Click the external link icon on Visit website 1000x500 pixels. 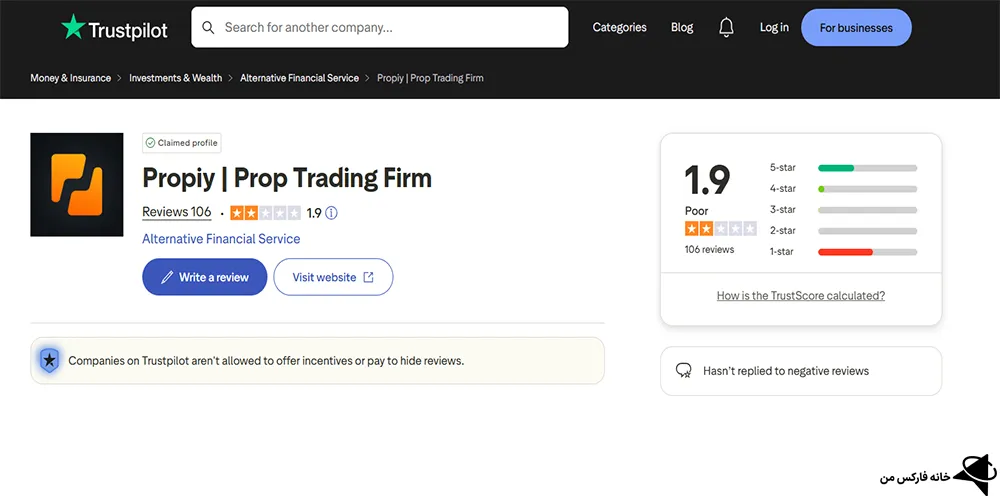368,277
